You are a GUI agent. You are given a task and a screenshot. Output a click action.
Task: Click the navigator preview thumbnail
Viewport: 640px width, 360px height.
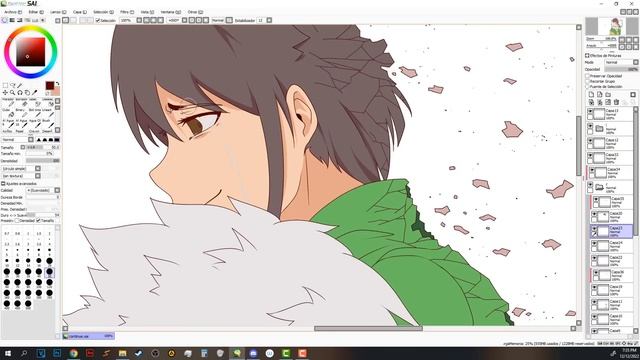[x=612, y=27]
